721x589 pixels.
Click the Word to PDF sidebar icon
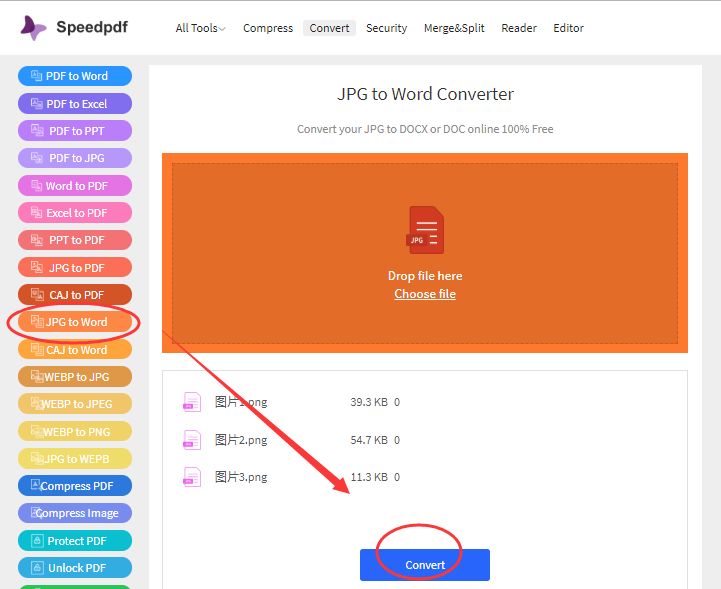click(x=36, y=185)
